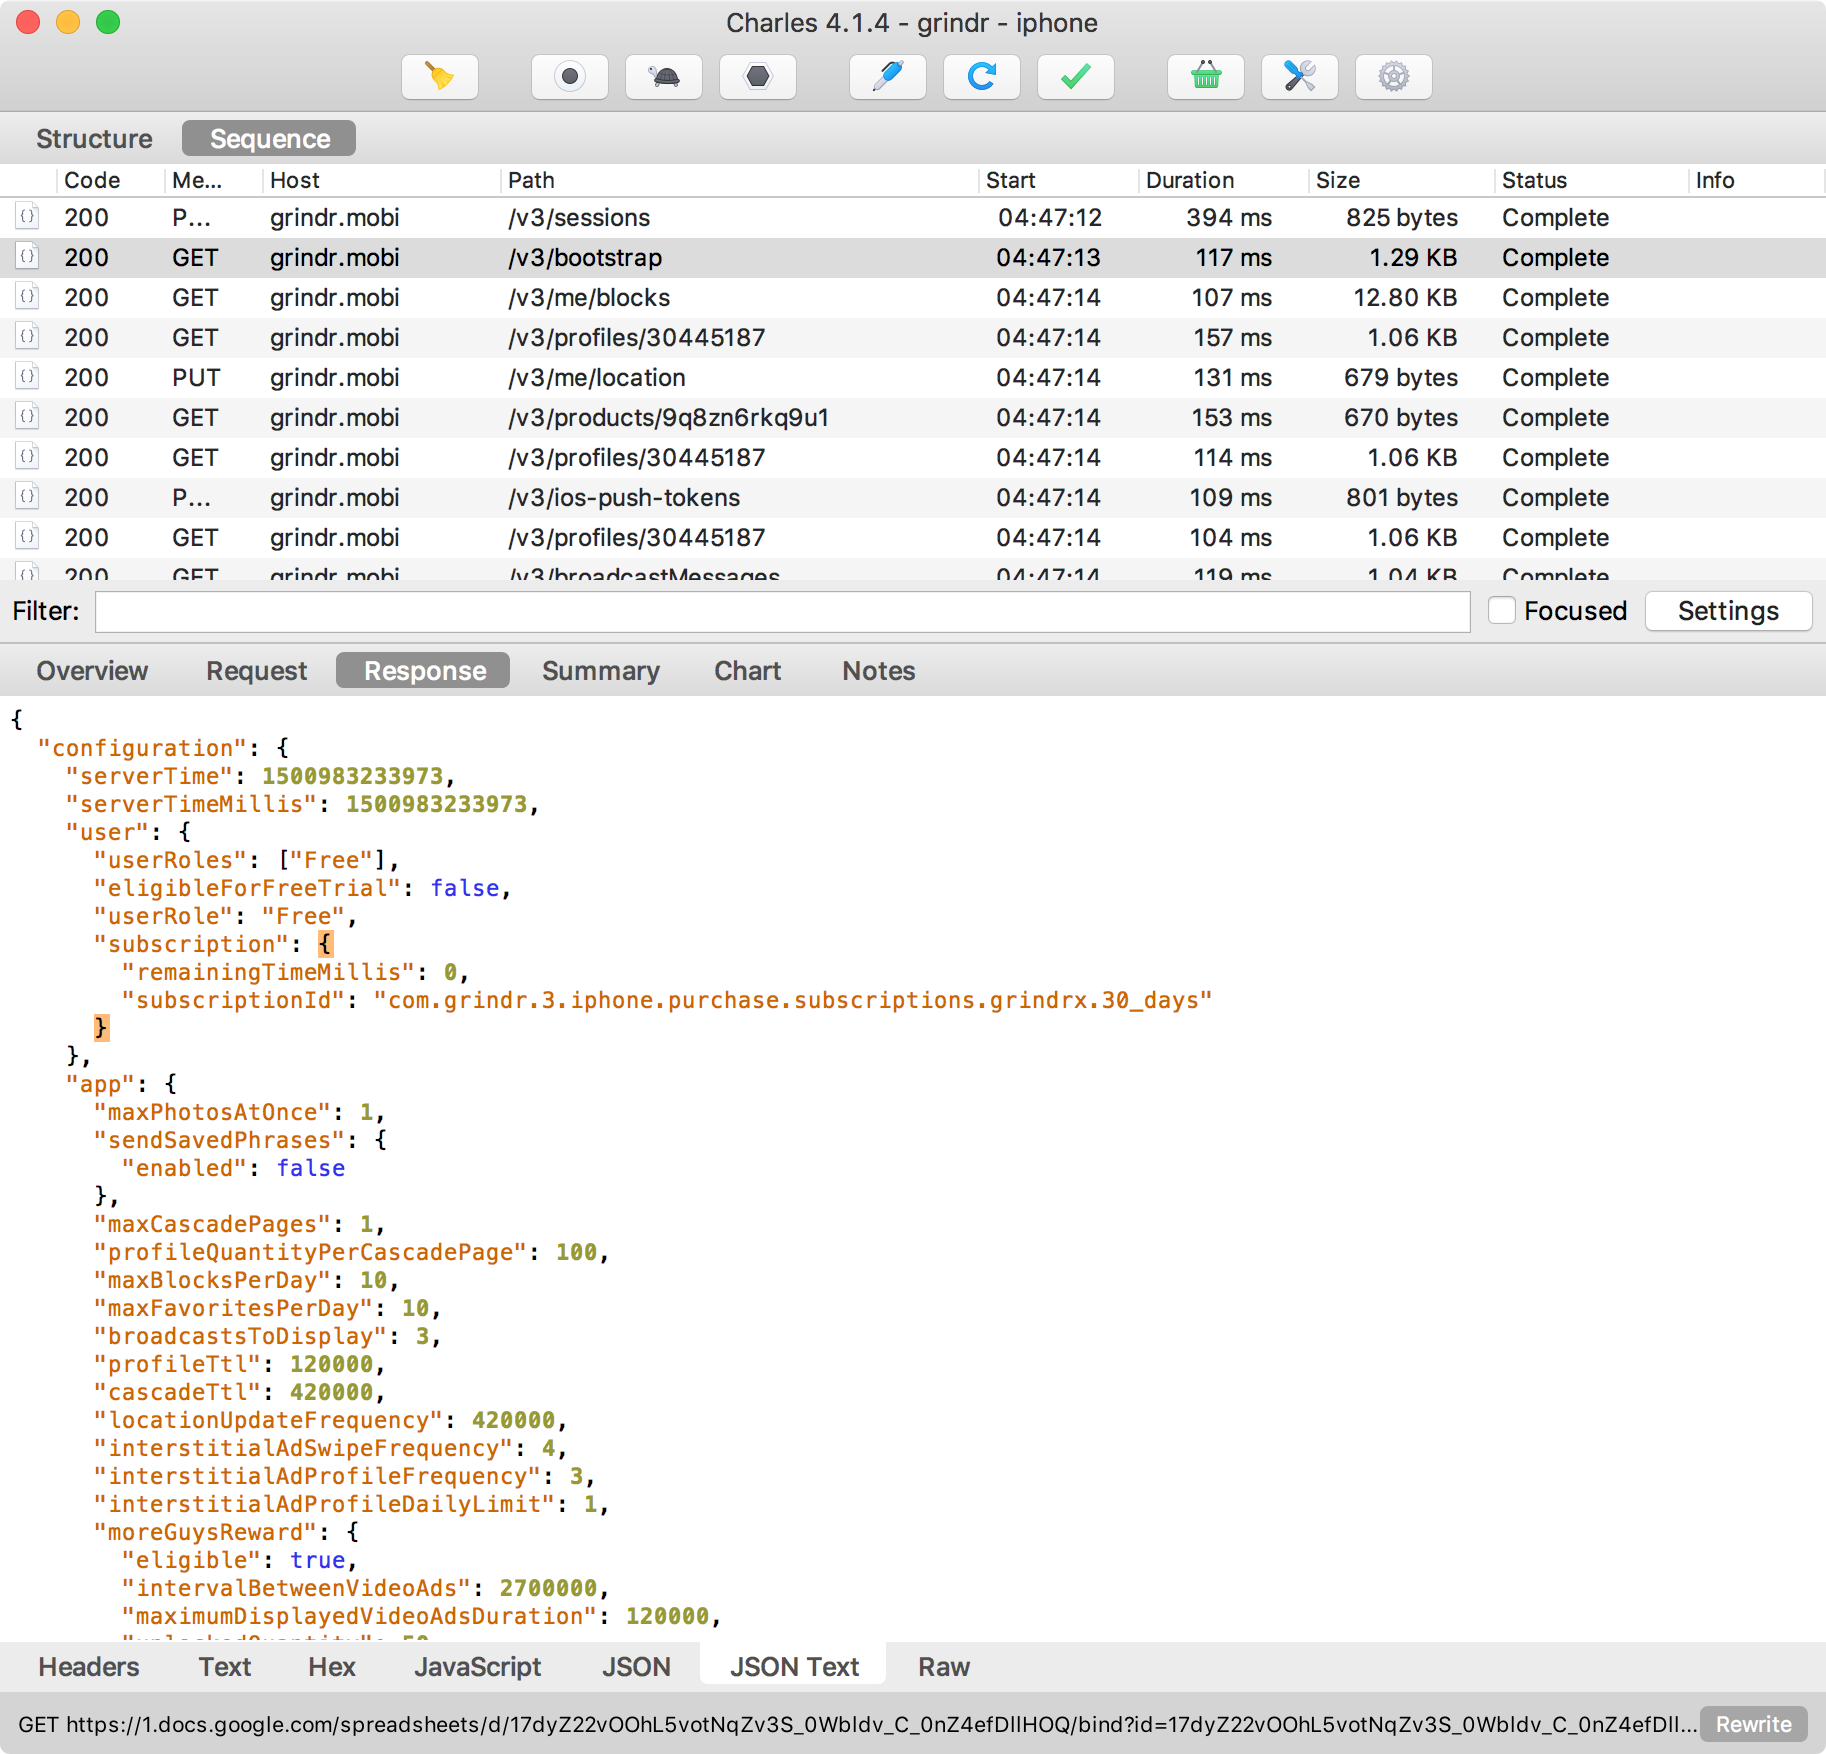The image size is (1826, 1754).
Task: Toggle breakpoints with the hexagon icon
Action: (758, 77)
